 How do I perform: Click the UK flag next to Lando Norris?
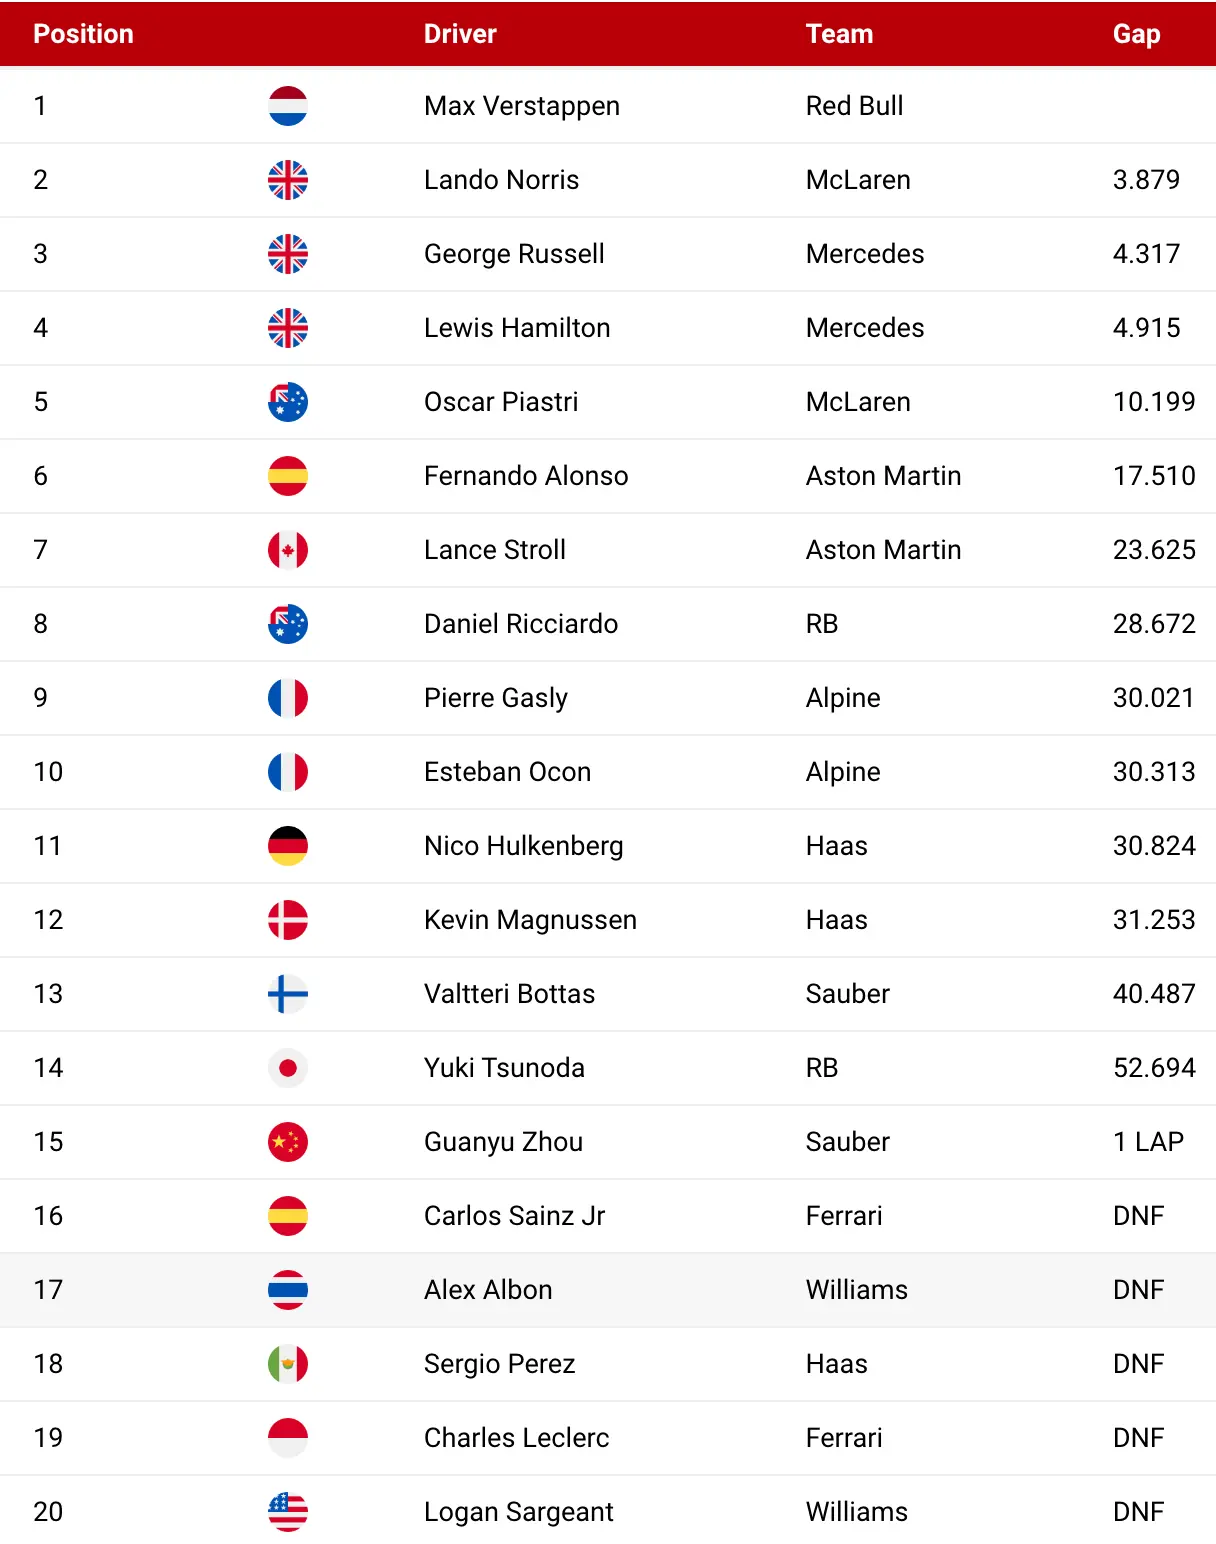(288, 180)
